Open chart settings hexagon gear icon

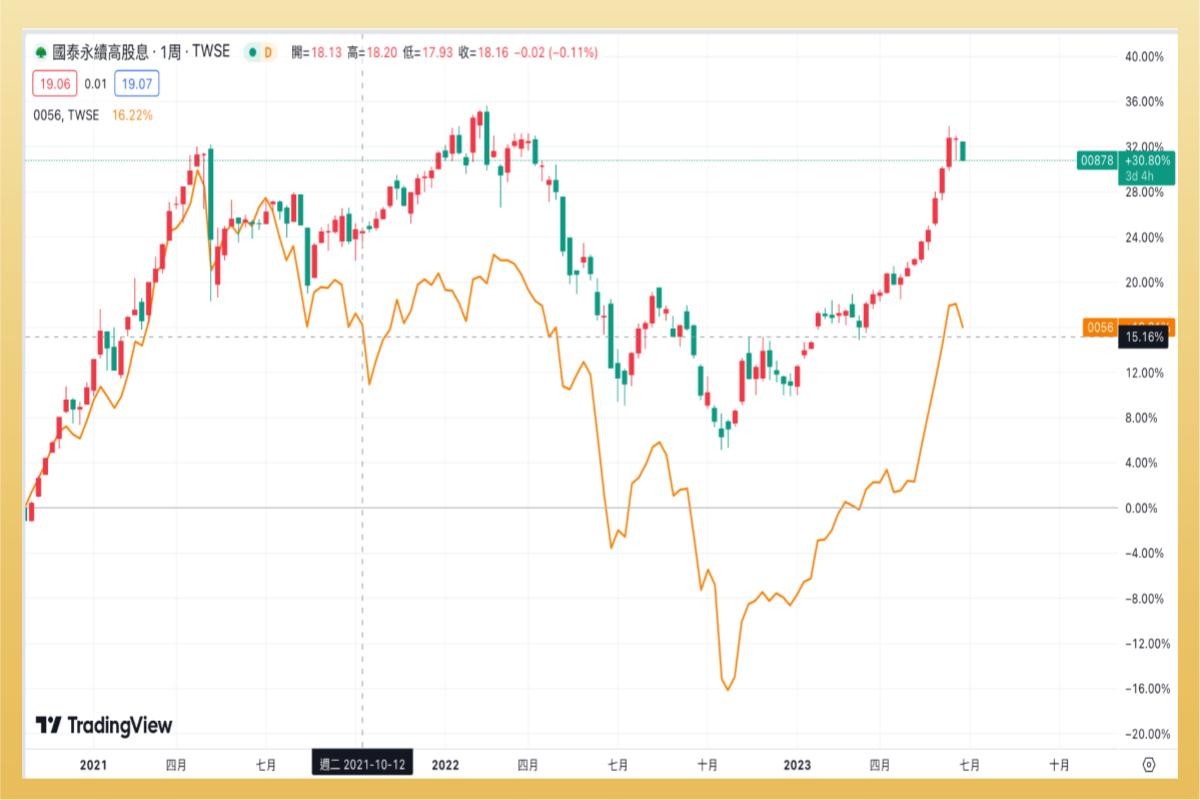point(1148,765)
